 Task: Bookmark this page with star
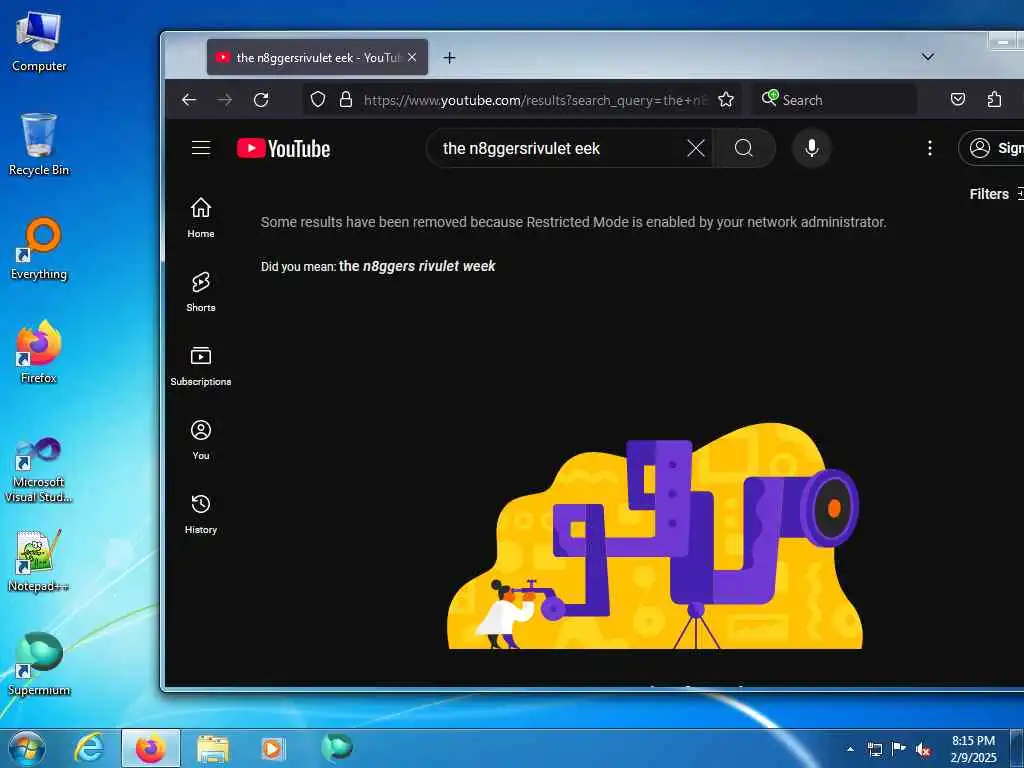click(x=726, y=99)
